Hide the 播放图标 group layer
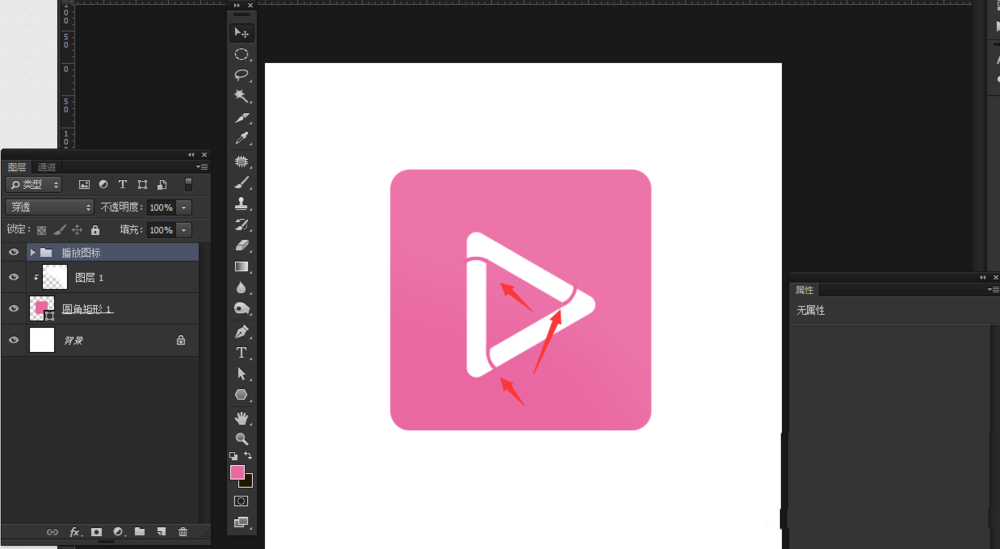Screen dimensions: 1000x549 [13, 253]
